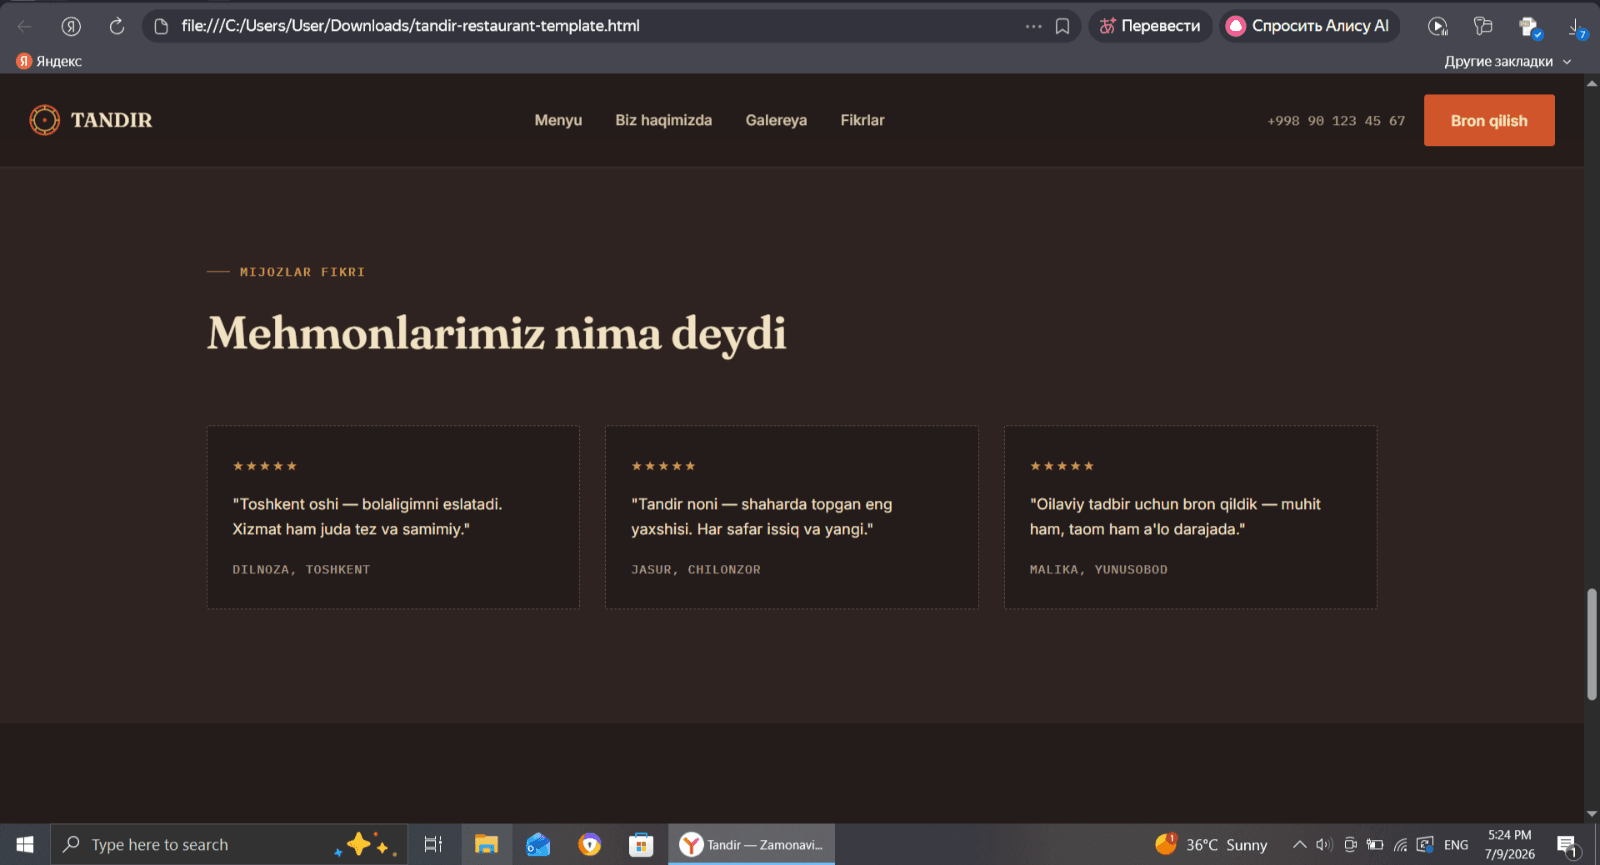Image resolution: width=1600 pixels, height=865 pixels.
Task: Click the page file icon in address bar
Action: (161, 26)
